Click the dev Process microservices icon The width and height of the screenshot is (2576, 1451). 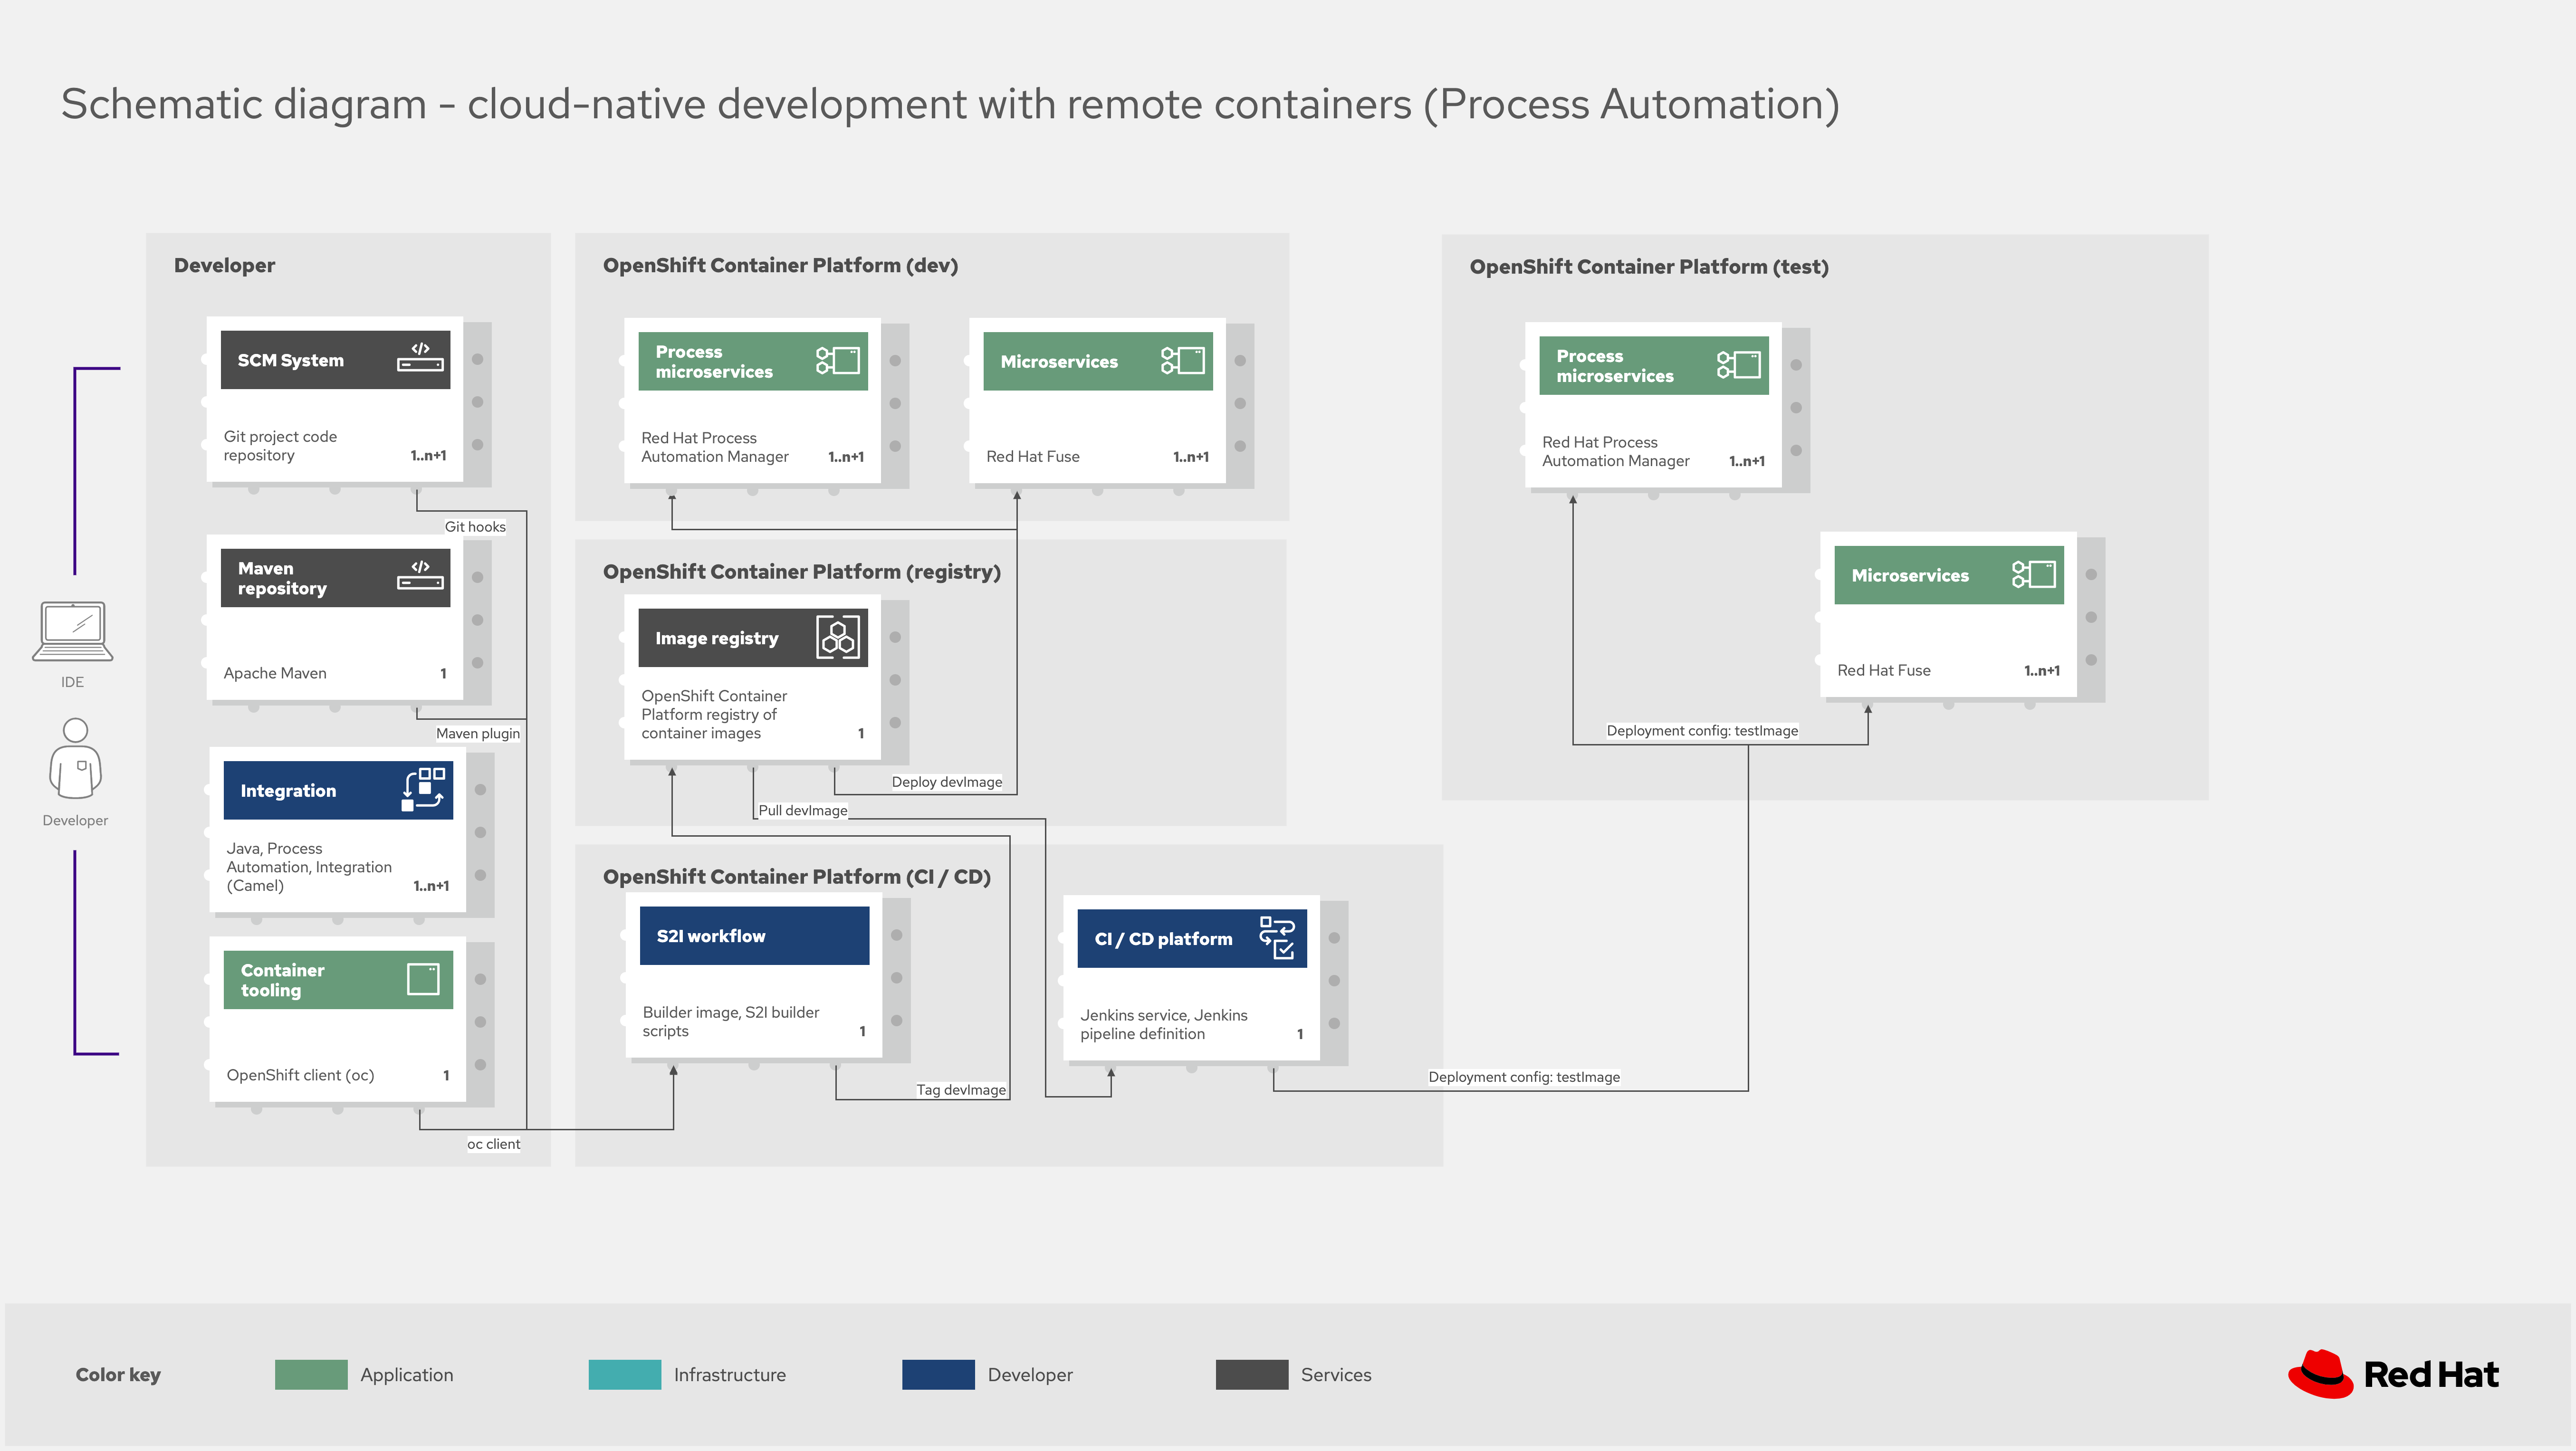click(x=838, y=360)
